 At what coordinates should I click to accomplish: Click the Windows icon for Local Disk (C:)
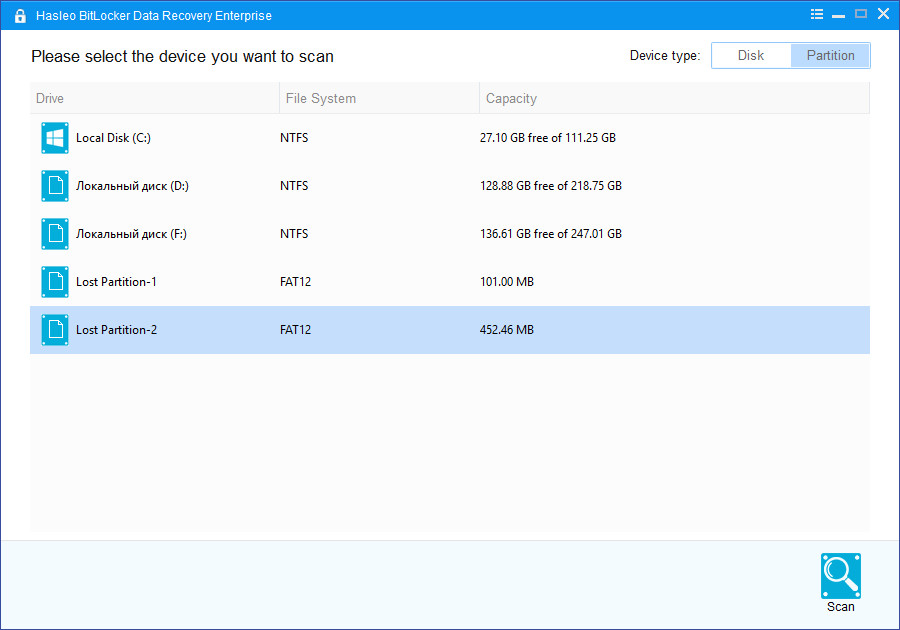[55, 138]
